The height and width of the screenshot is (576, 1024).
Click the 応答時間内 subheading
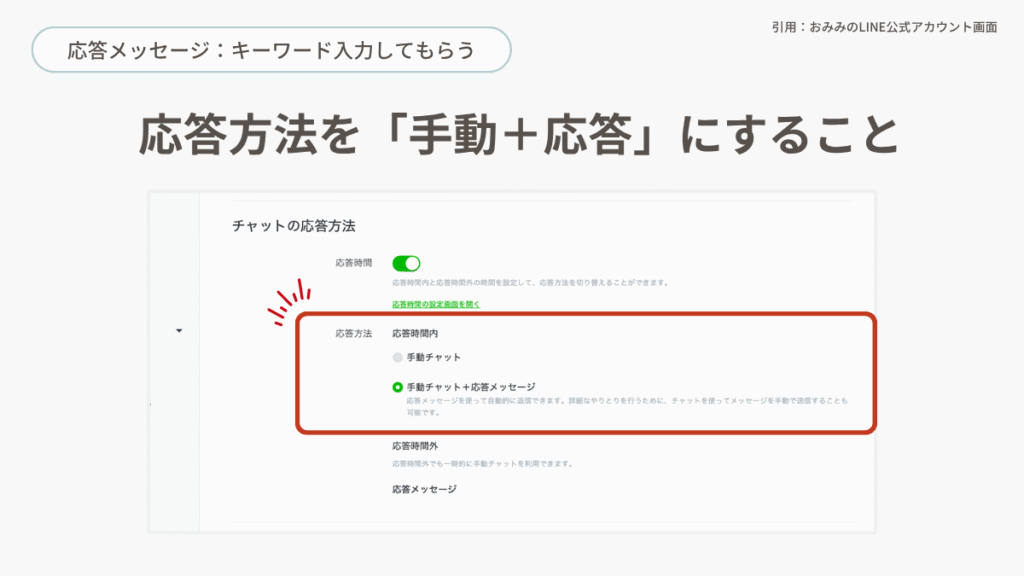click(415, 334)
